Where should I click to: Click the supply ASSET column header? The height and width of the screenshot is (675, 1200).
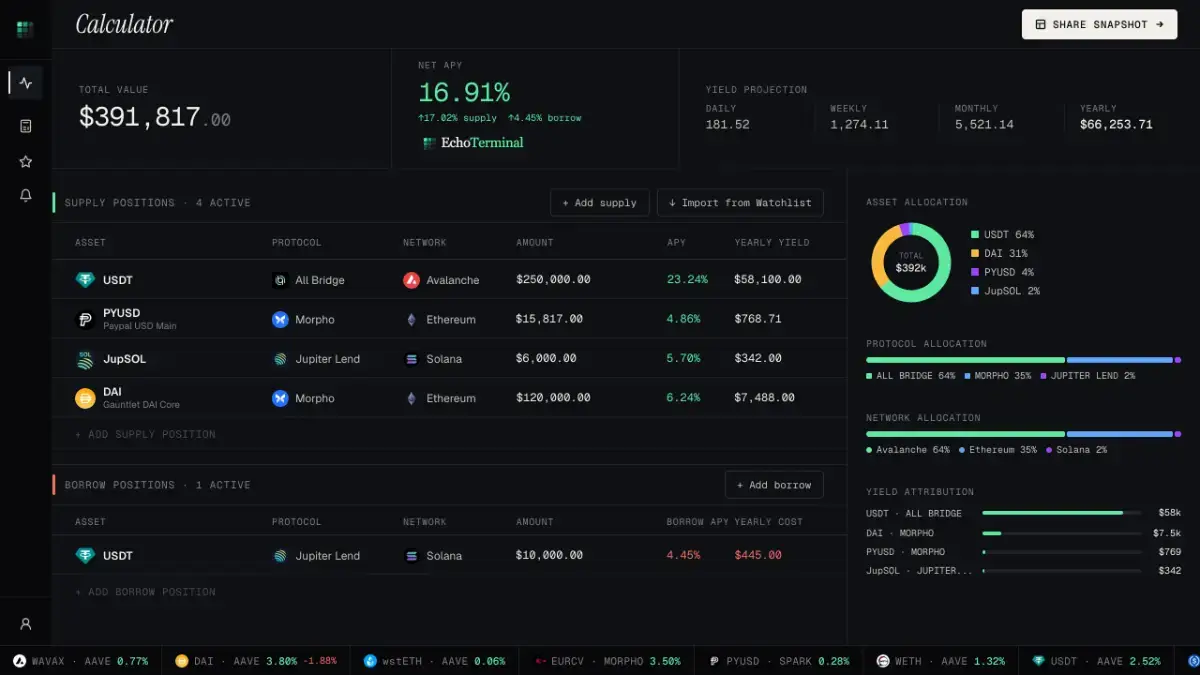90,243
